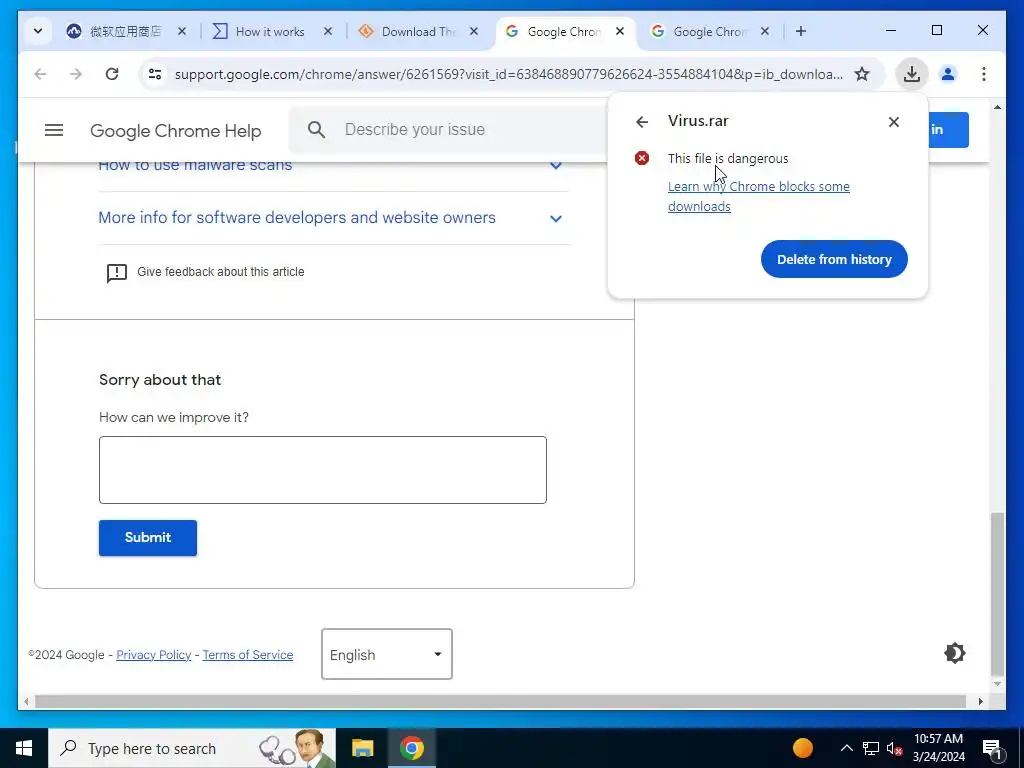1024x768 pixels.
Task: Open the tab search dropdown arrow
Action: (38, 31)
